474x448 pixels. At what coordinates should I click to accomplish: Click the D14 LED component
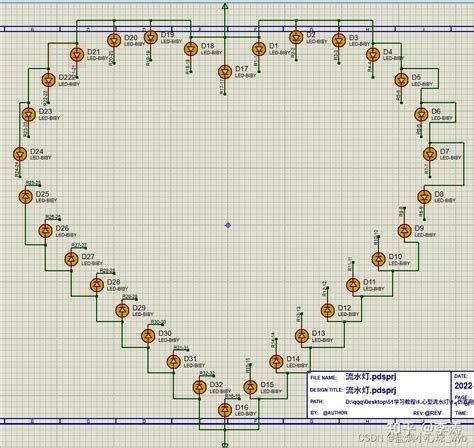pos(276,361)
